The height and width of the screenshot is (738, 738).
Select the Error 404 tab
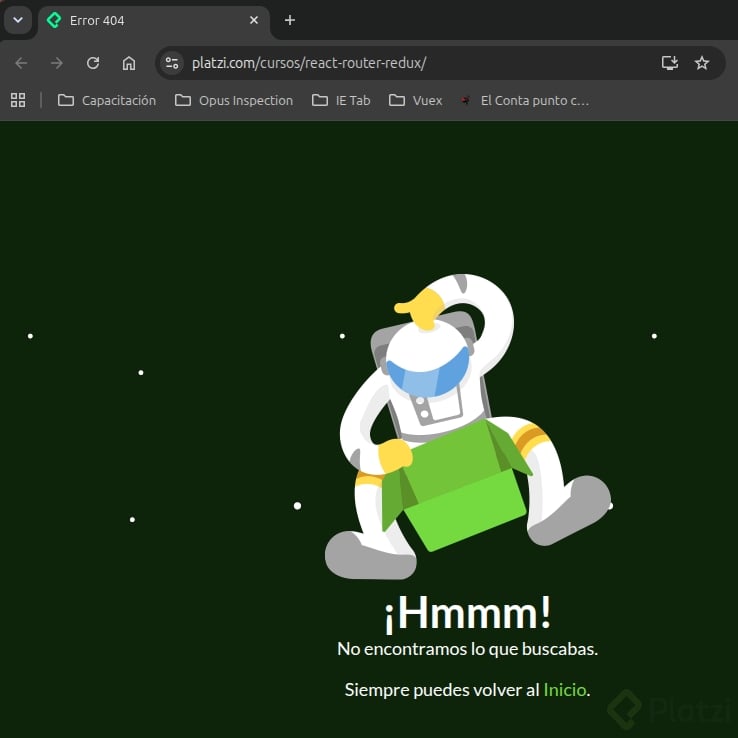click(x=153, y=21)
